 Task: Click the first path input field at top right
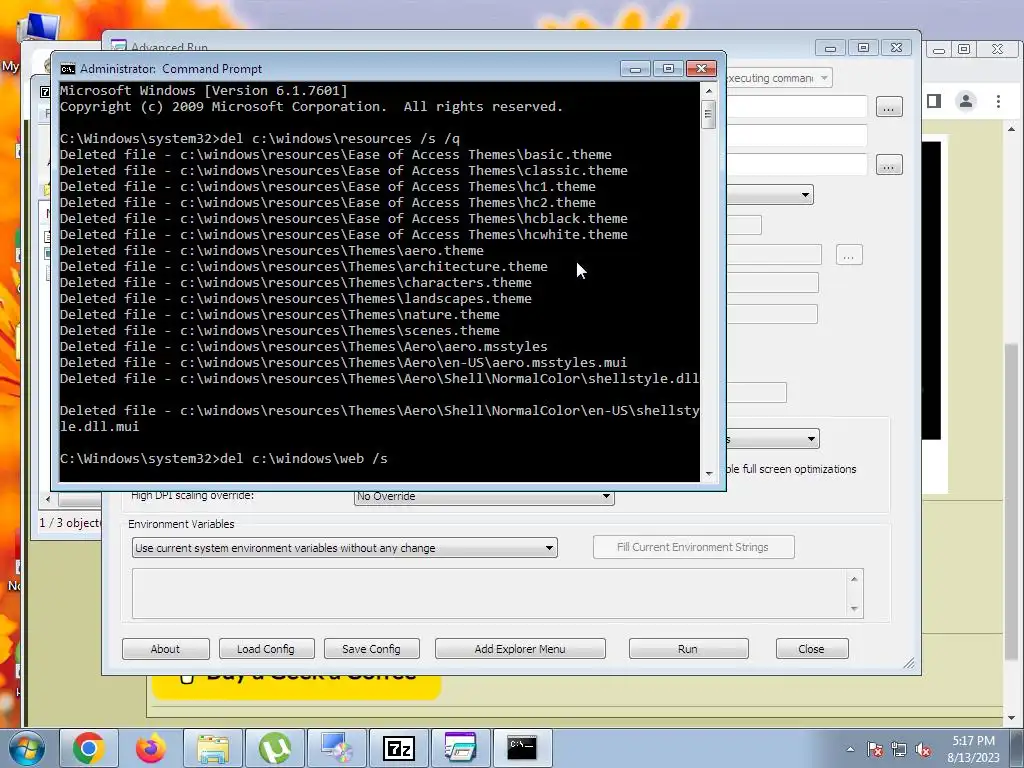click(797, 106)
